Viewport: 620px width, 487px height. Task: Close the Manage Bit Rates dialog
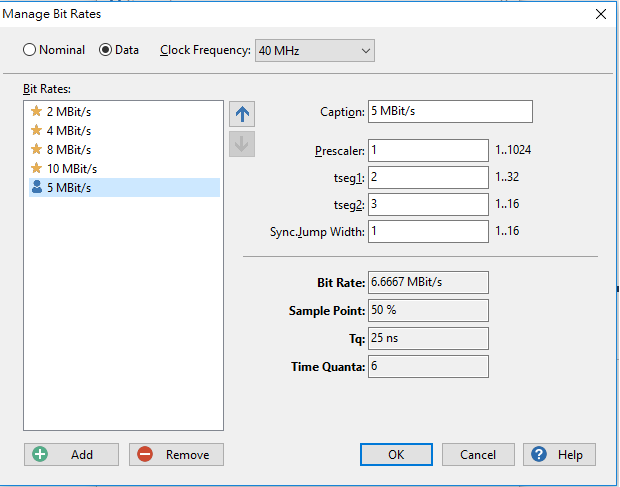click(601, 14)
